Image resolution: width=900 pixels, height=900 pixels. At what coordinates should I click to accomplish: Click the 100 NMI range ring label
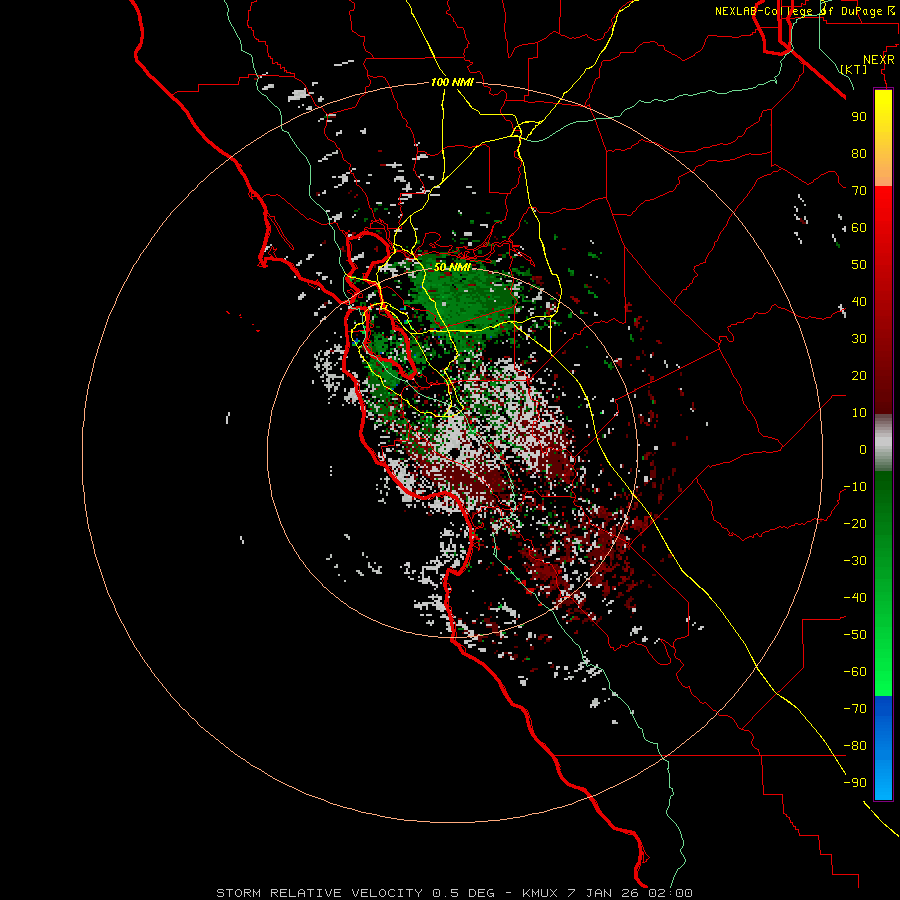pyautogui.click(x=452, y=82)
